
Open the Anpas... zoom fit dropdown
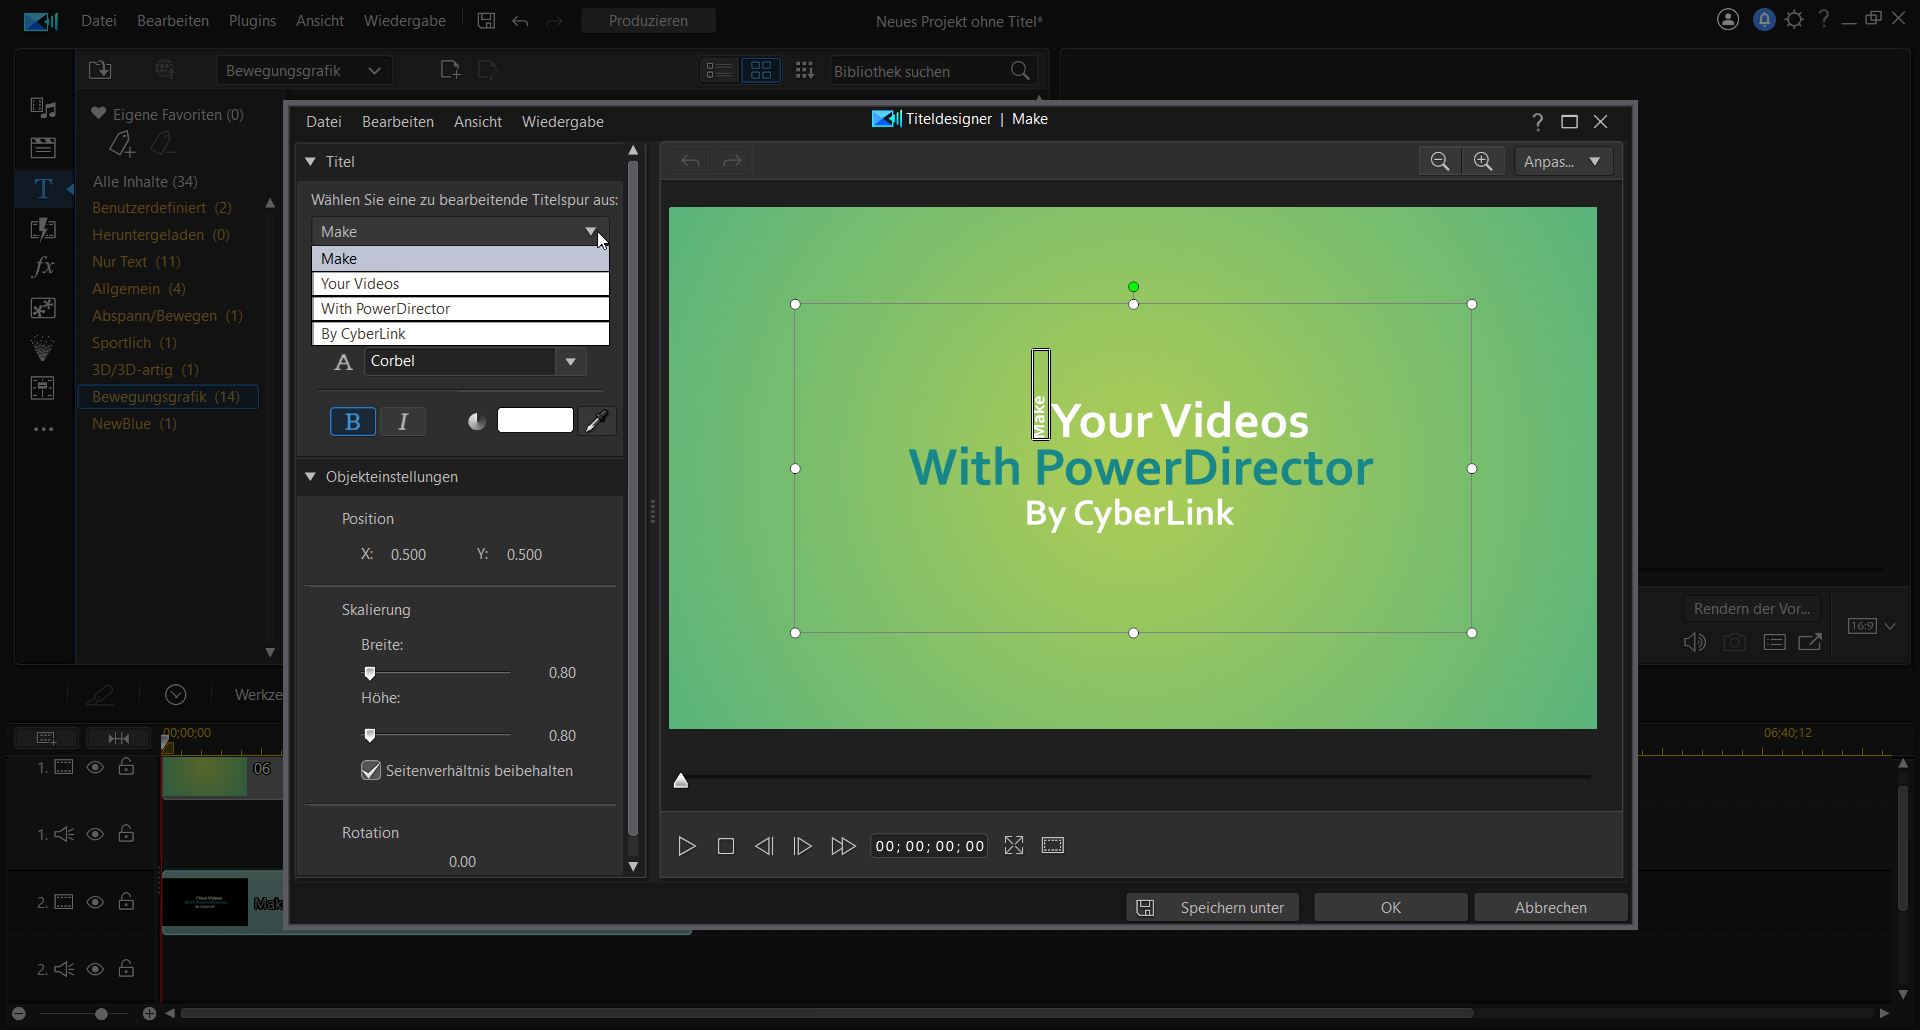[1563, 161]
